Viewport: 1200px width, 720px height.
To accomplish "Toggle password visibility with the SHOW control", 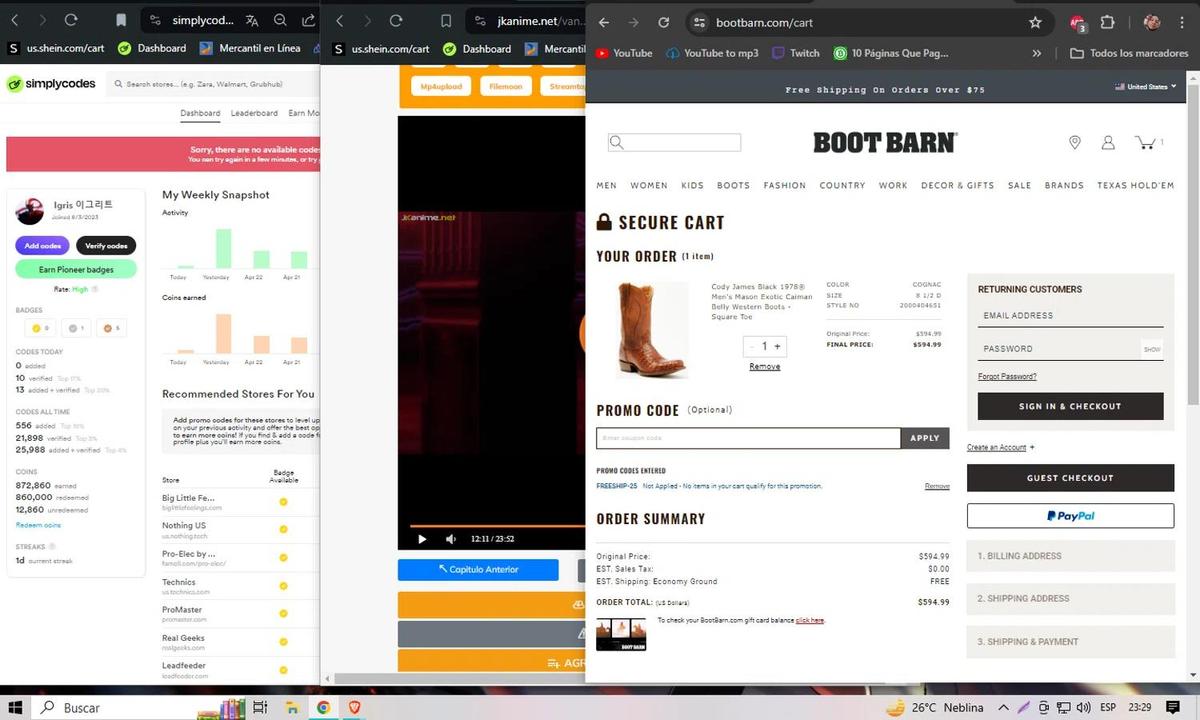I will (1152, 348).
